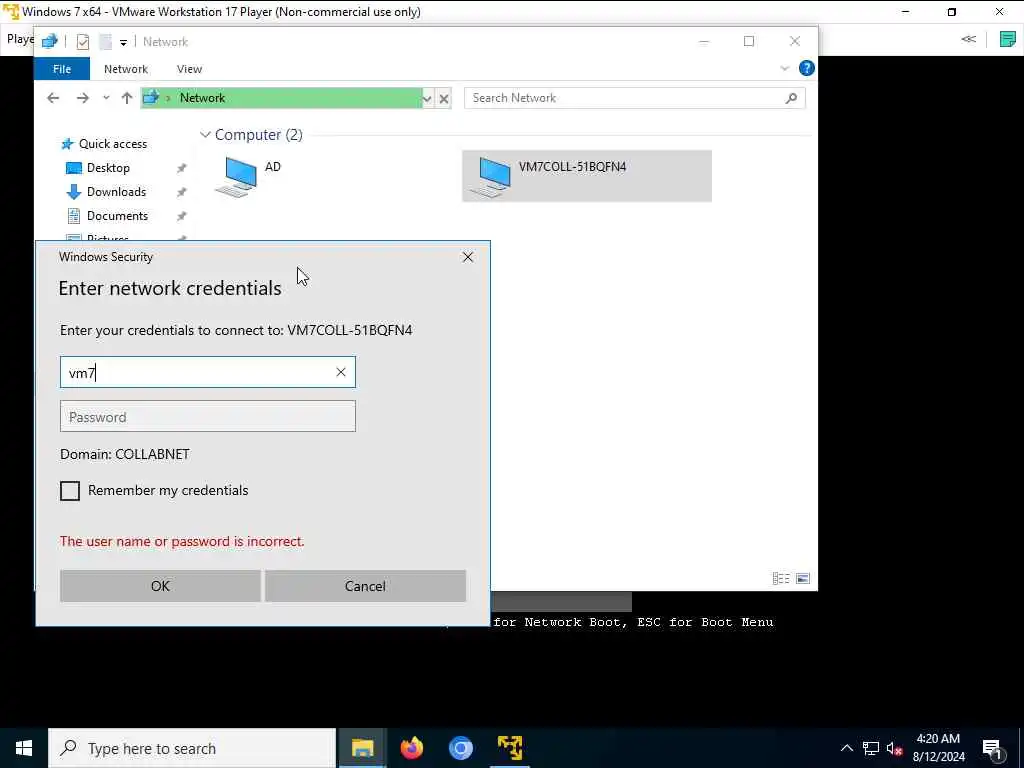Click VMware chevron to collapse toolbar
Screen dimensions: 1024x768
coord(968,39)
